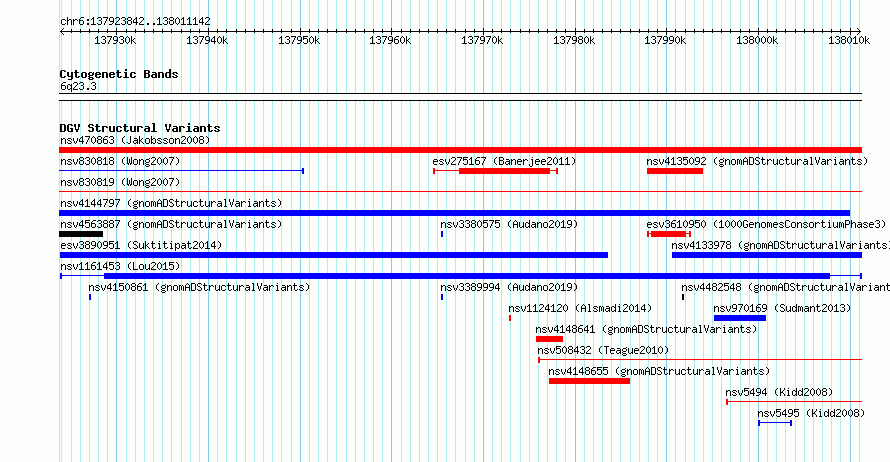
Task: Select the red esv3610950 variant bar
Action: coord(668,234)
